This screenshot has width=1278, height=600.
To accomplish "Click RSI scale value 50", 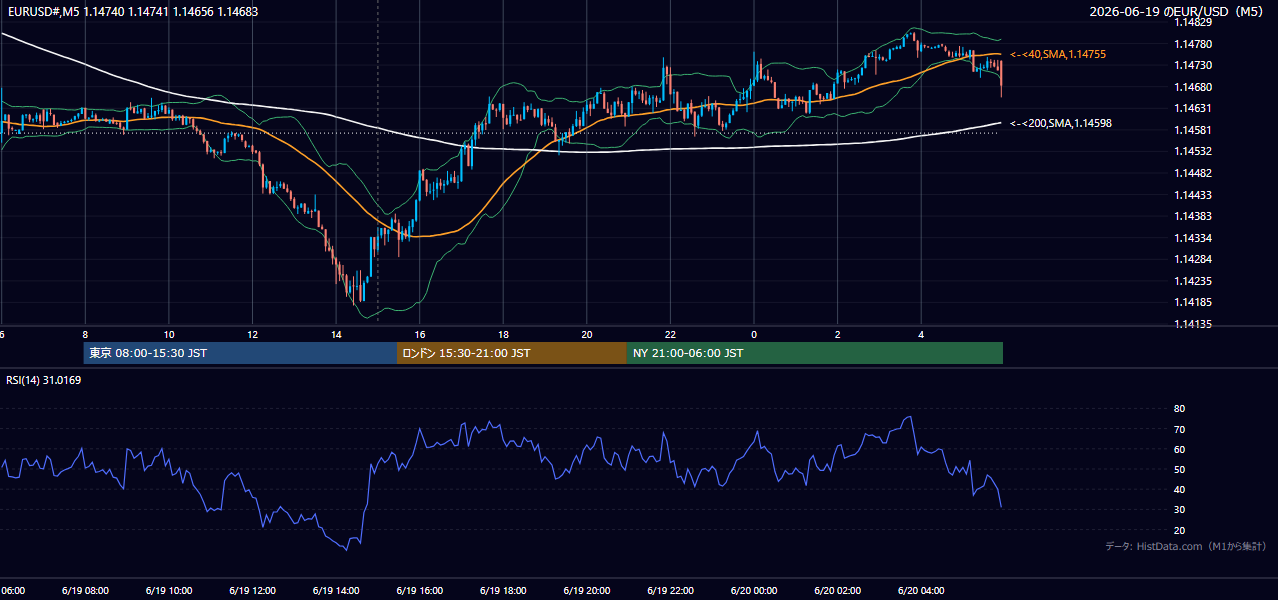I will tap(1179, 469).
